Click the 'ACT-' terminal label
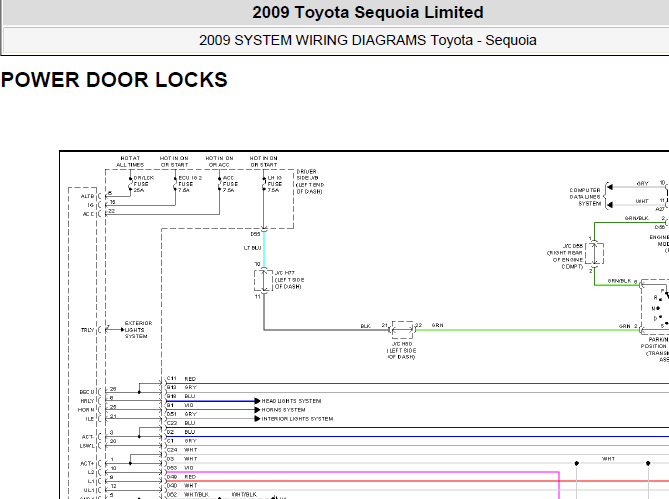 pos(87,437)
